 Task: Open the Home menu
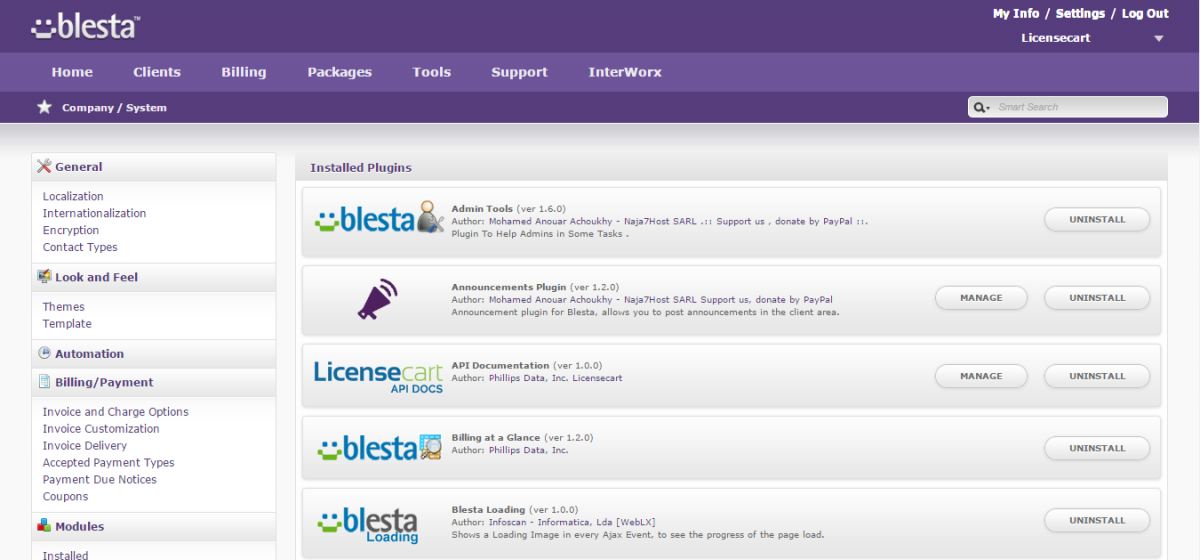point(72,72)
